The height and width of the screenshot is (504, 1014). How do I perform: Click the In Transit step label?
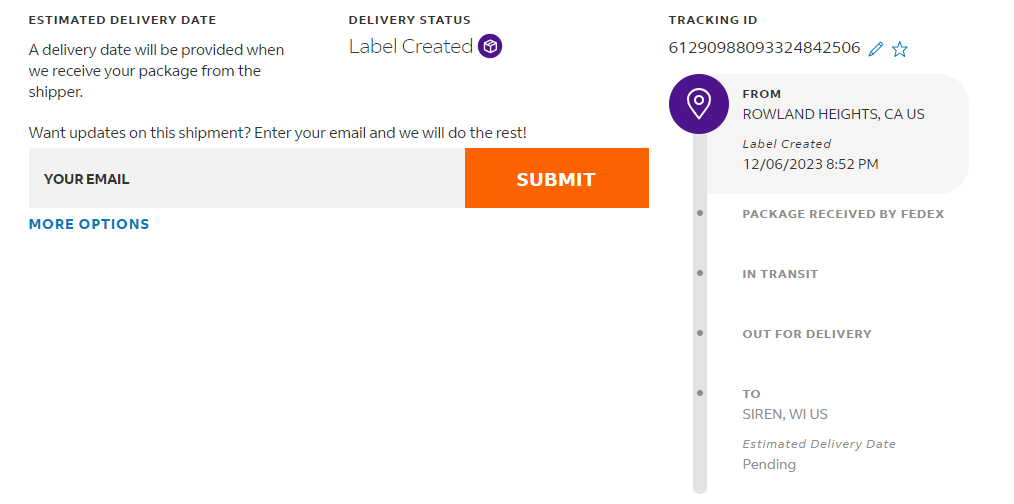780,274
